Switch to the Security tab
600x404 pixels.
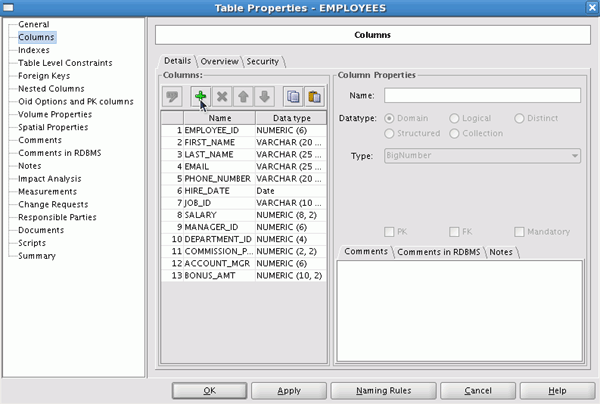click(262, 61)
